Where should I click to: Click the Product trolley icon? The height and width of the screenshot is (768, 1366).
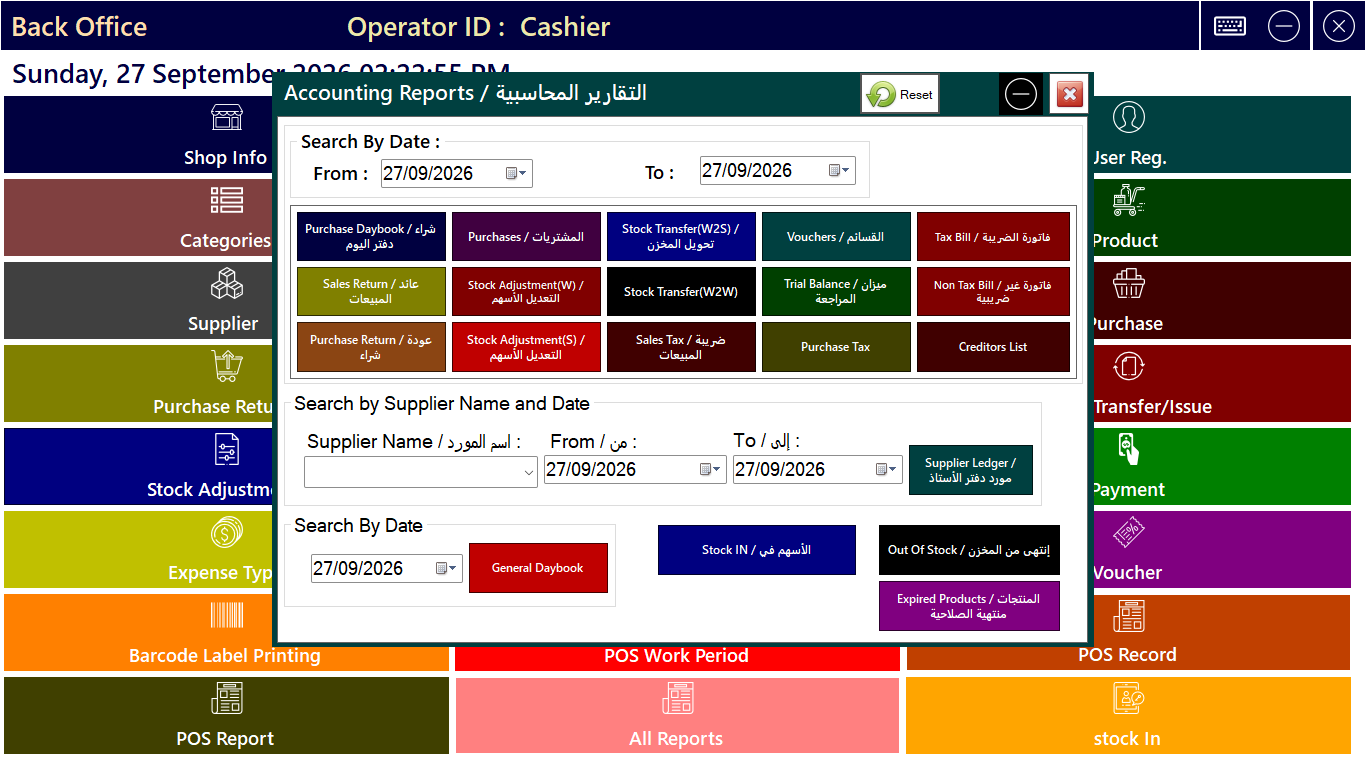click(x=1129, y=201)
